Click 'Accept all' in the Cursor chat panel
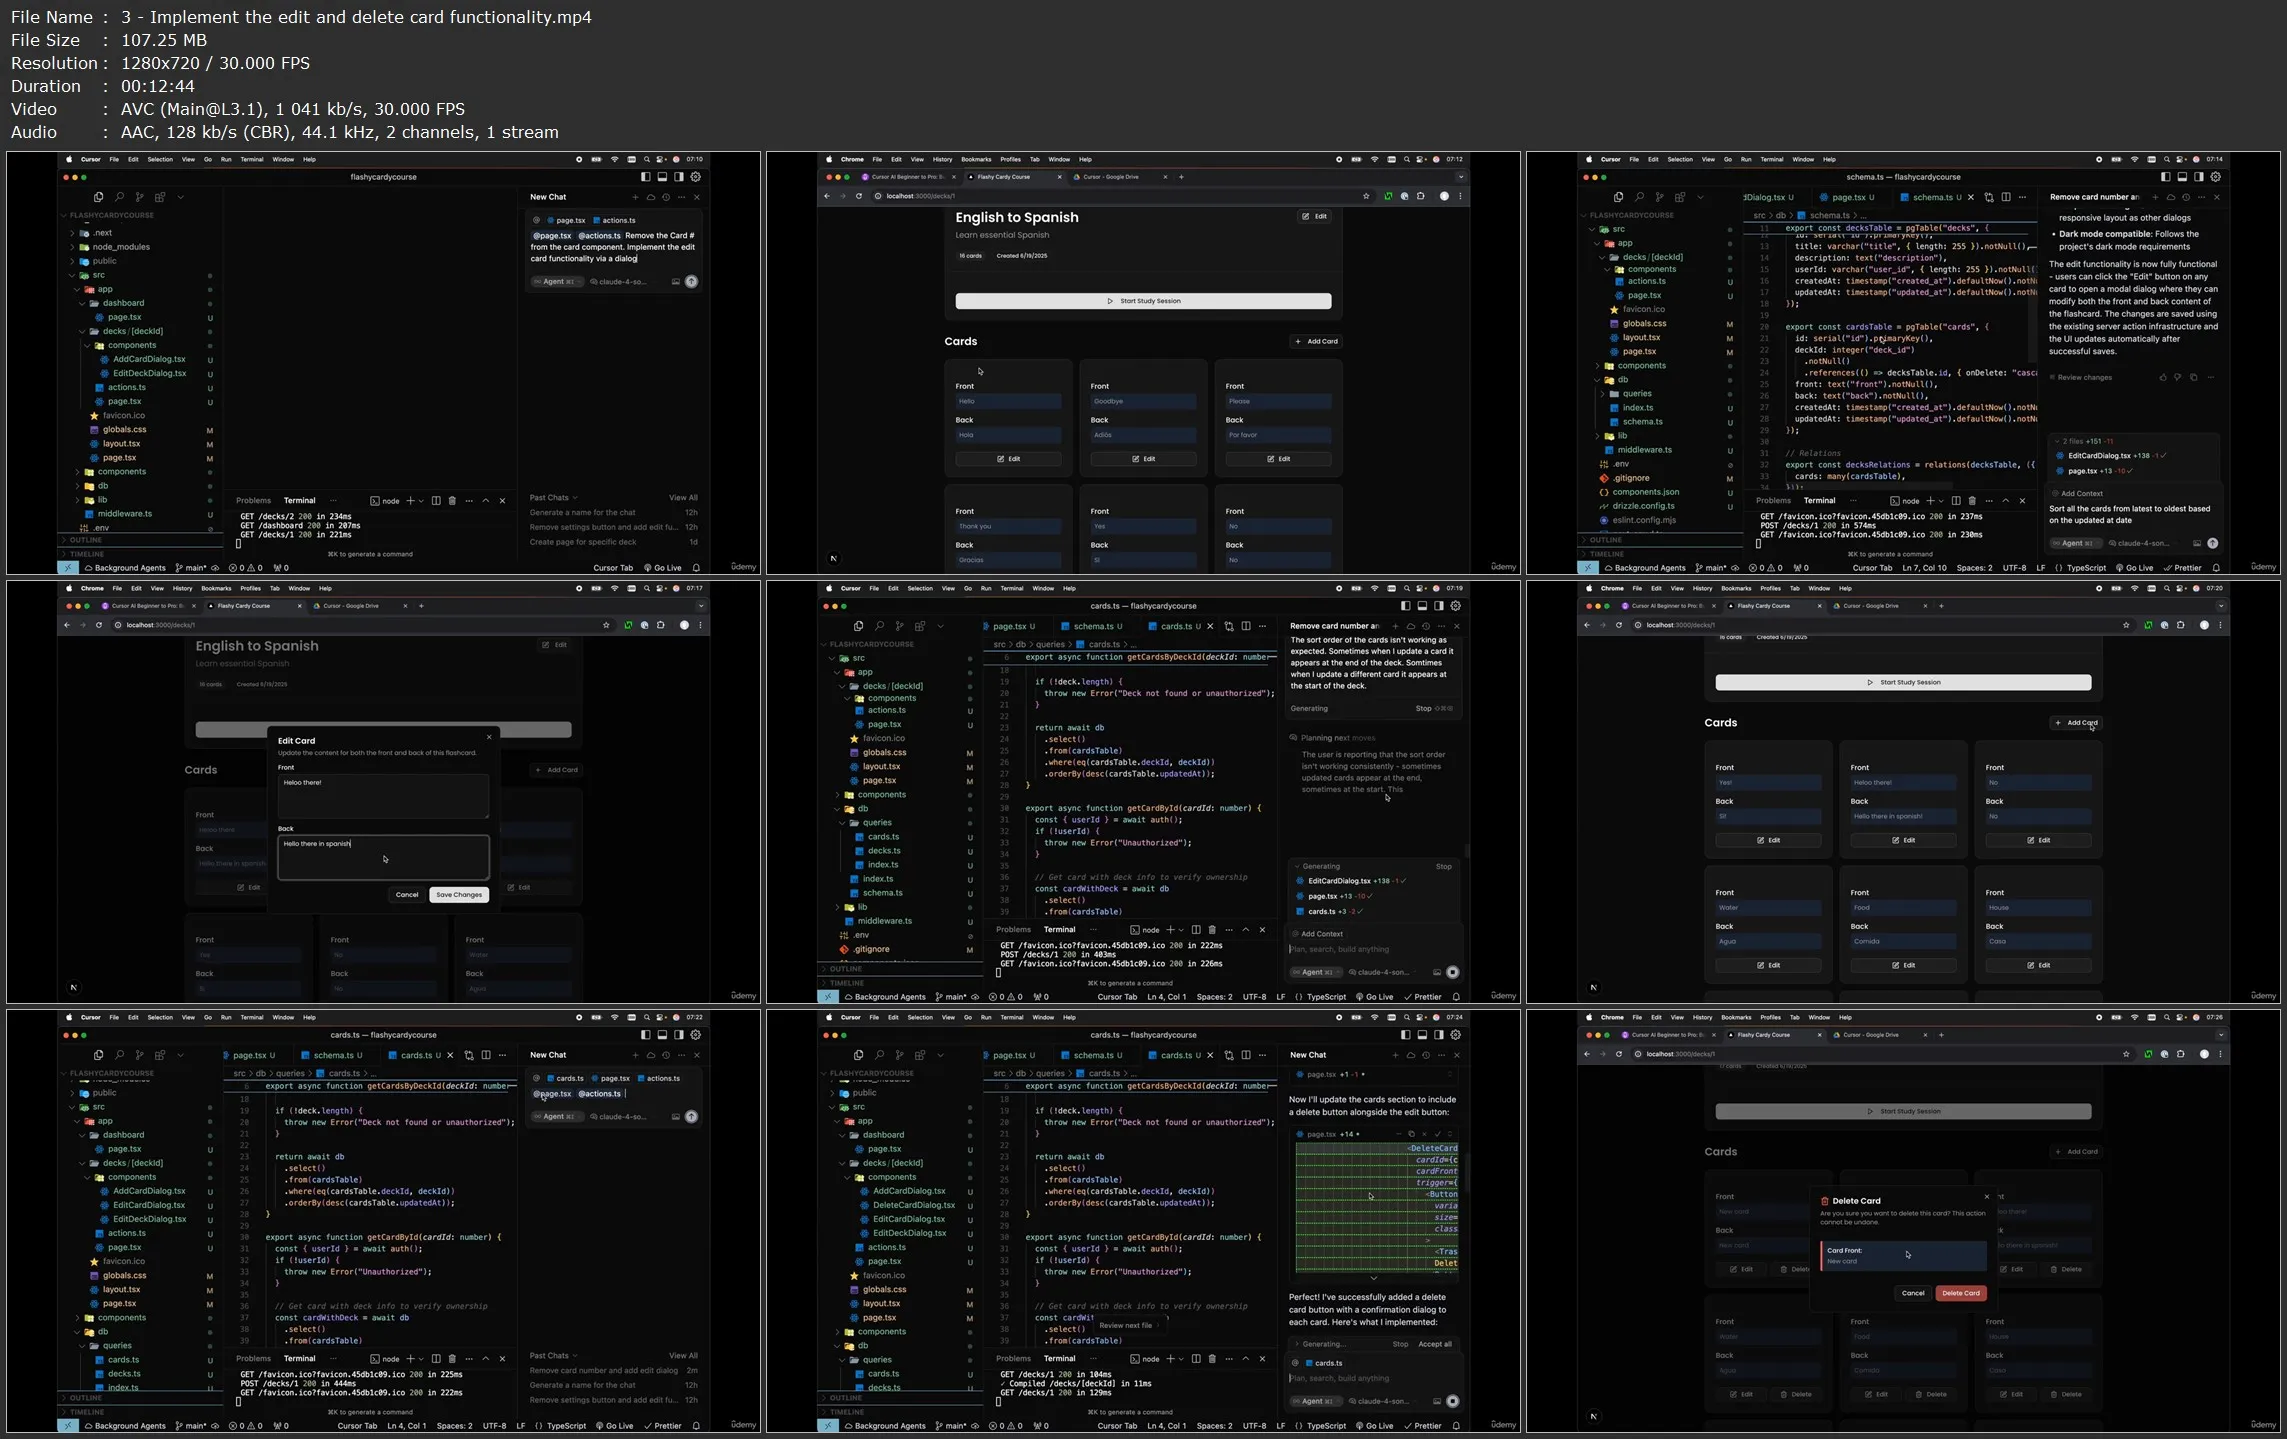Viewport: 2287px width, 1439px height. (1435, 1344)
